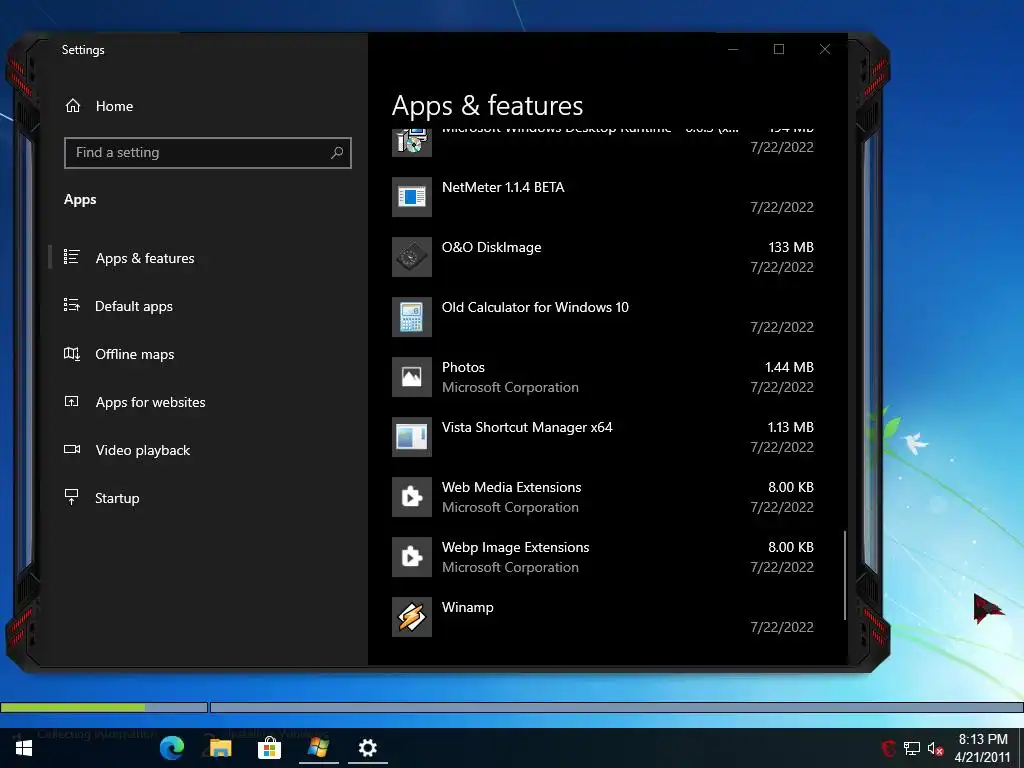Click the red security tray icon
The image size is (1024, 768).
point(888,749)
